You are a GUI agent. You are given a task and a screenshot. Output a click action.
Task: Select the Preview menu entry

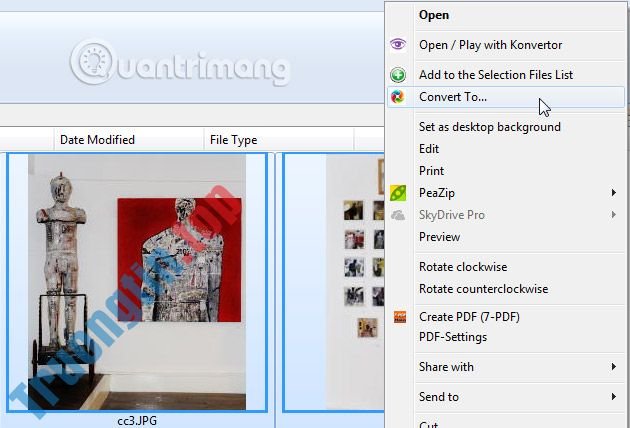point(439,237)
